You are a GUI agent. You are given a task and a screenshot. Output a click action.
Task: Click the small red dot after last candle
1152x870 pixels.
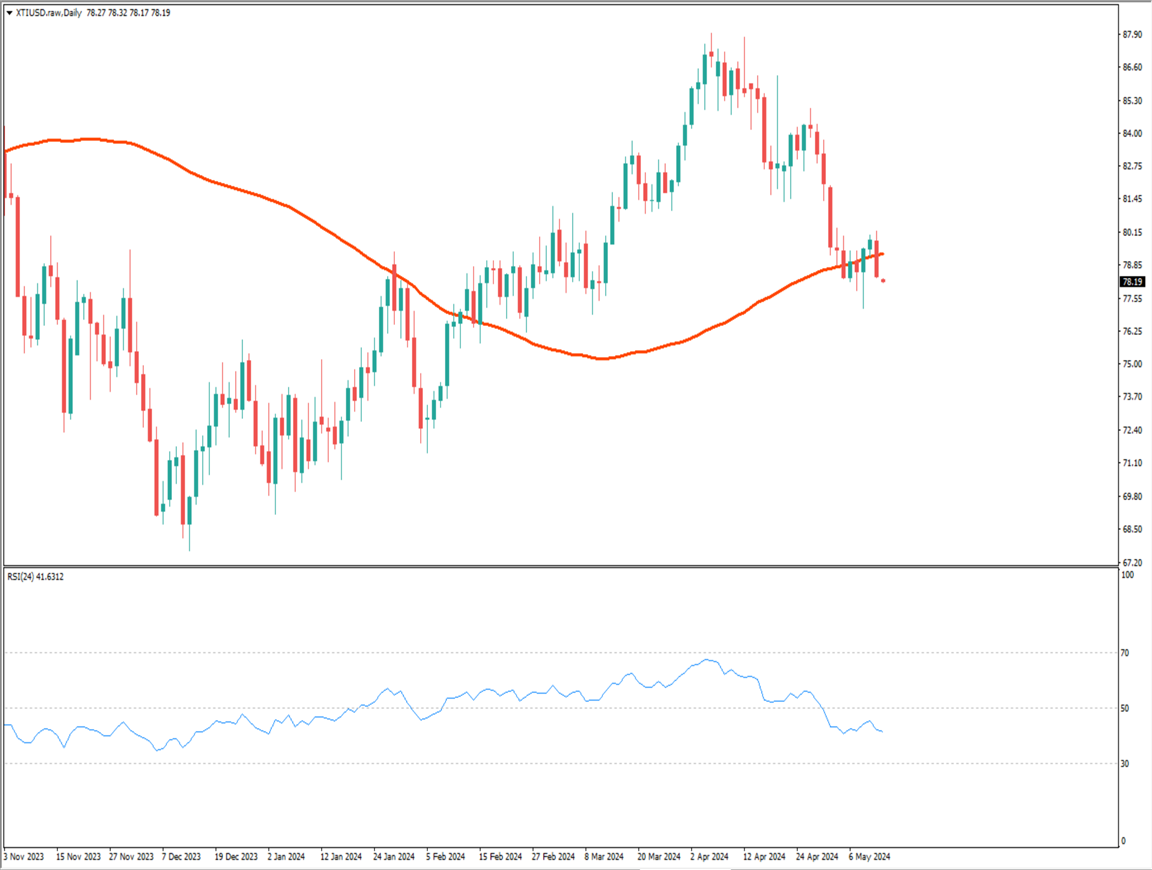point(883,281)
